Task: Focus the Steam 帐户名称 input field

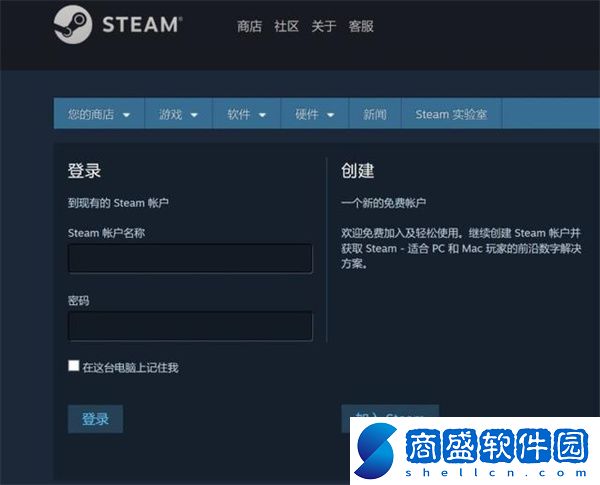Action: tap(190, 258)
